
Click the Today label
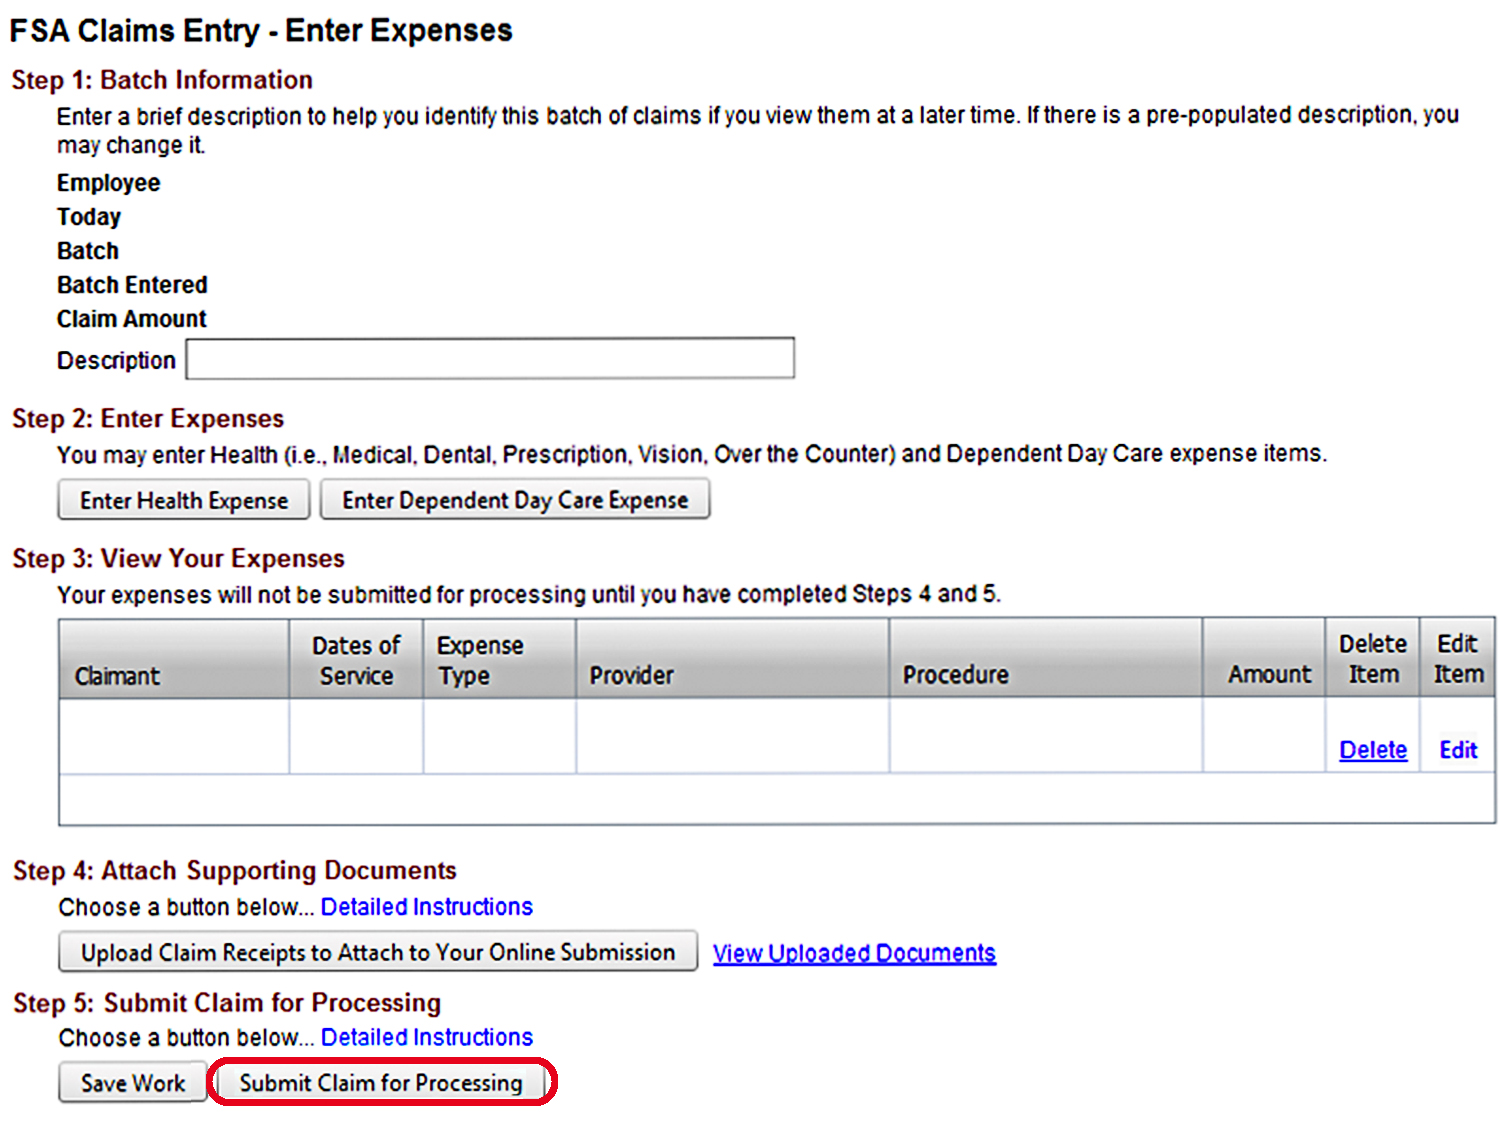point(89,217)
